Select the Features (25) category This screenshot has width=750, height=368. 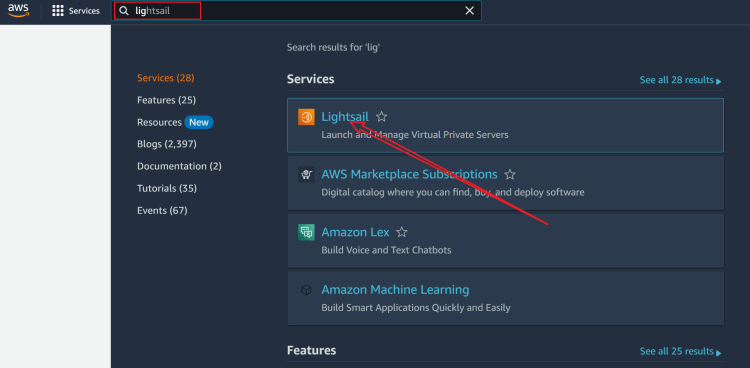pos(166,100)
